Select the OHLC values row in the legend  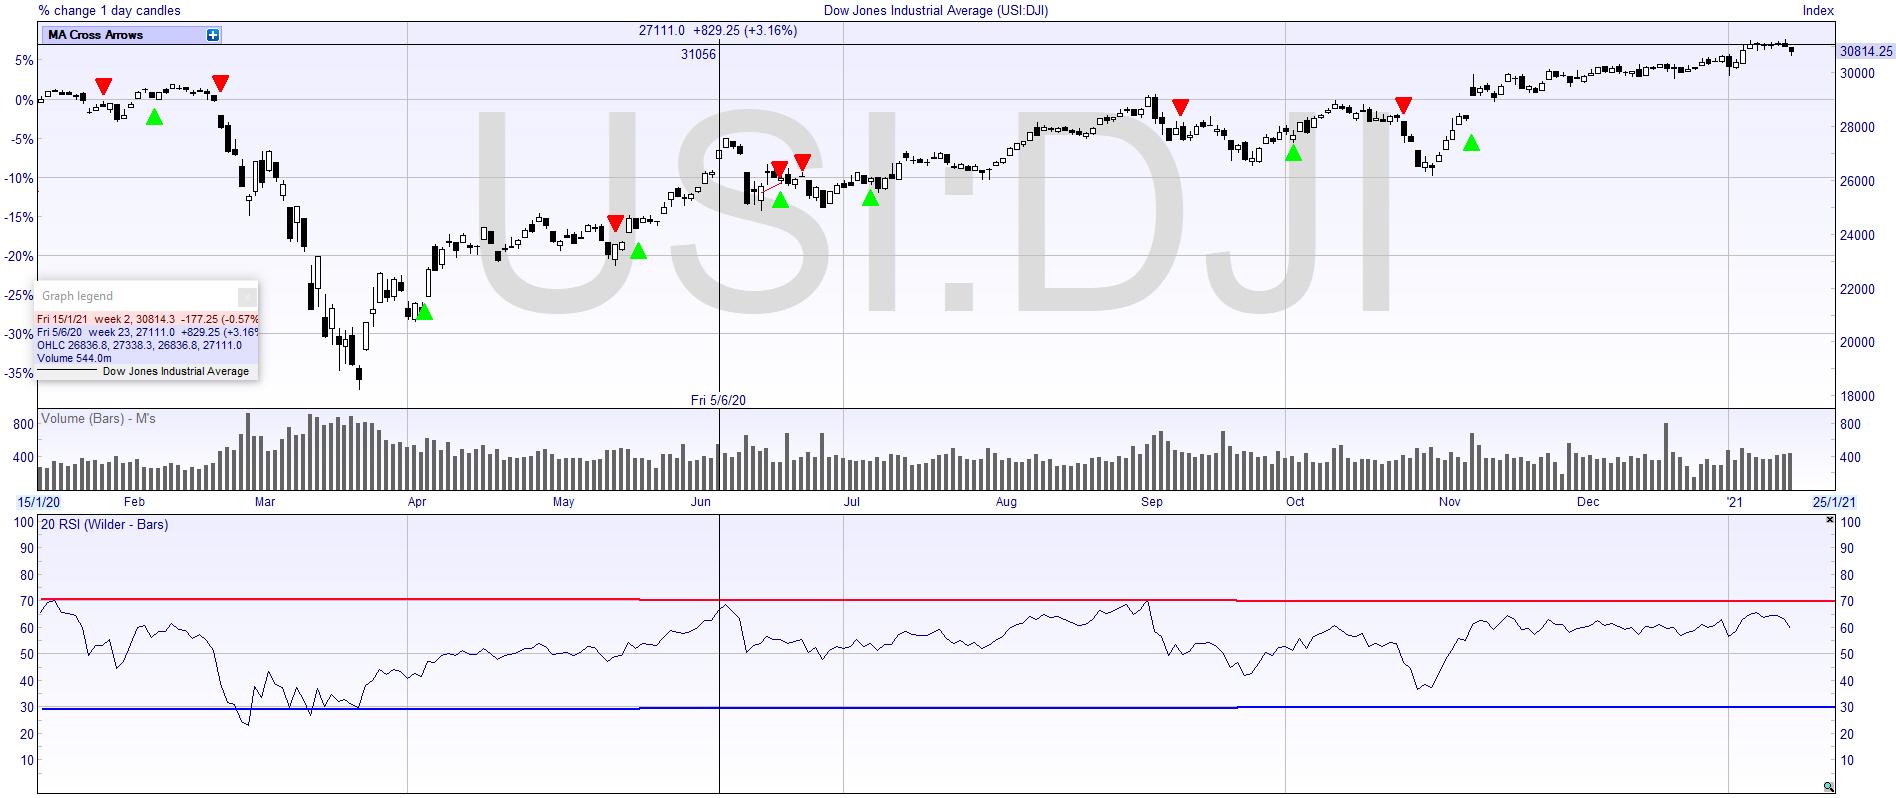(x=147, y=345)
